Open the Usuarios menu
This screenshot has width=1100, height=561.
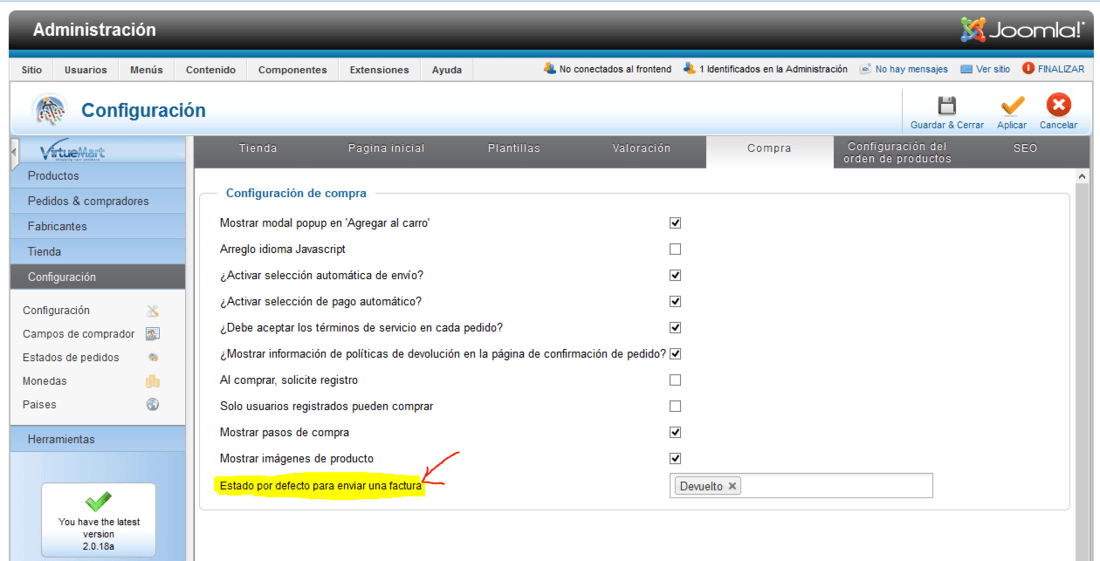86,69
